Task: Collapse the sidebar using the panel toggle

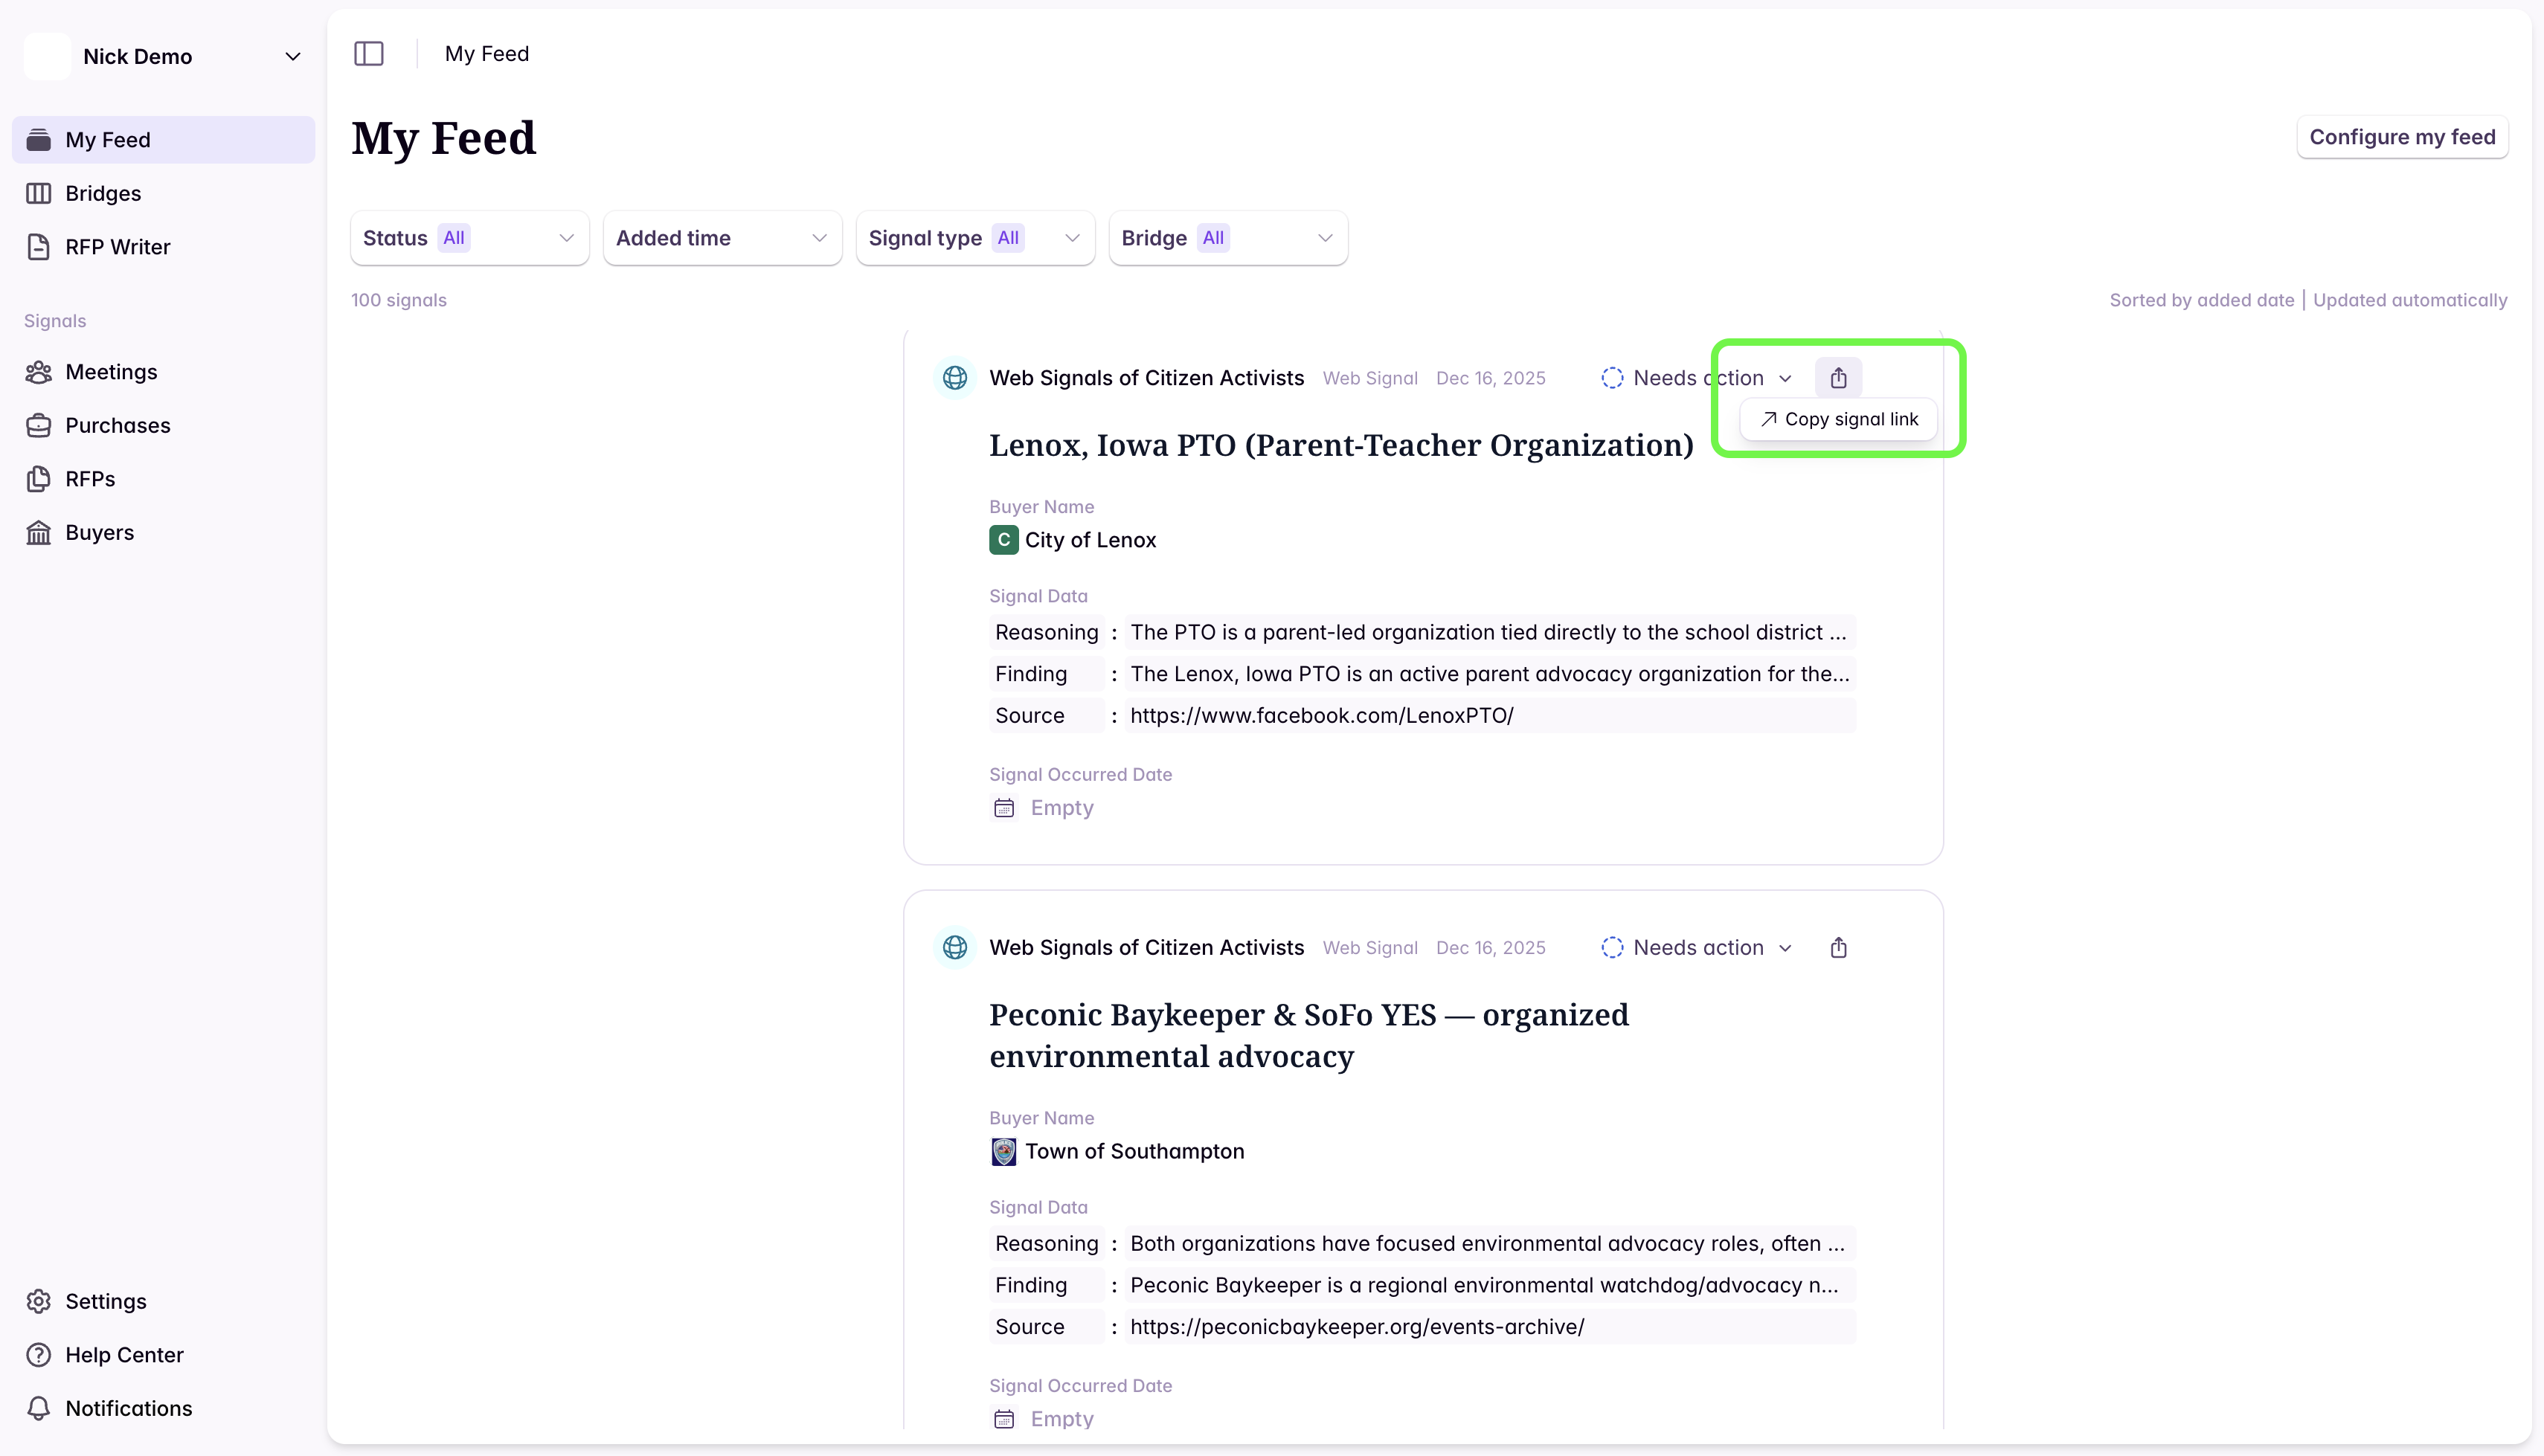Action: click(369, 54)
